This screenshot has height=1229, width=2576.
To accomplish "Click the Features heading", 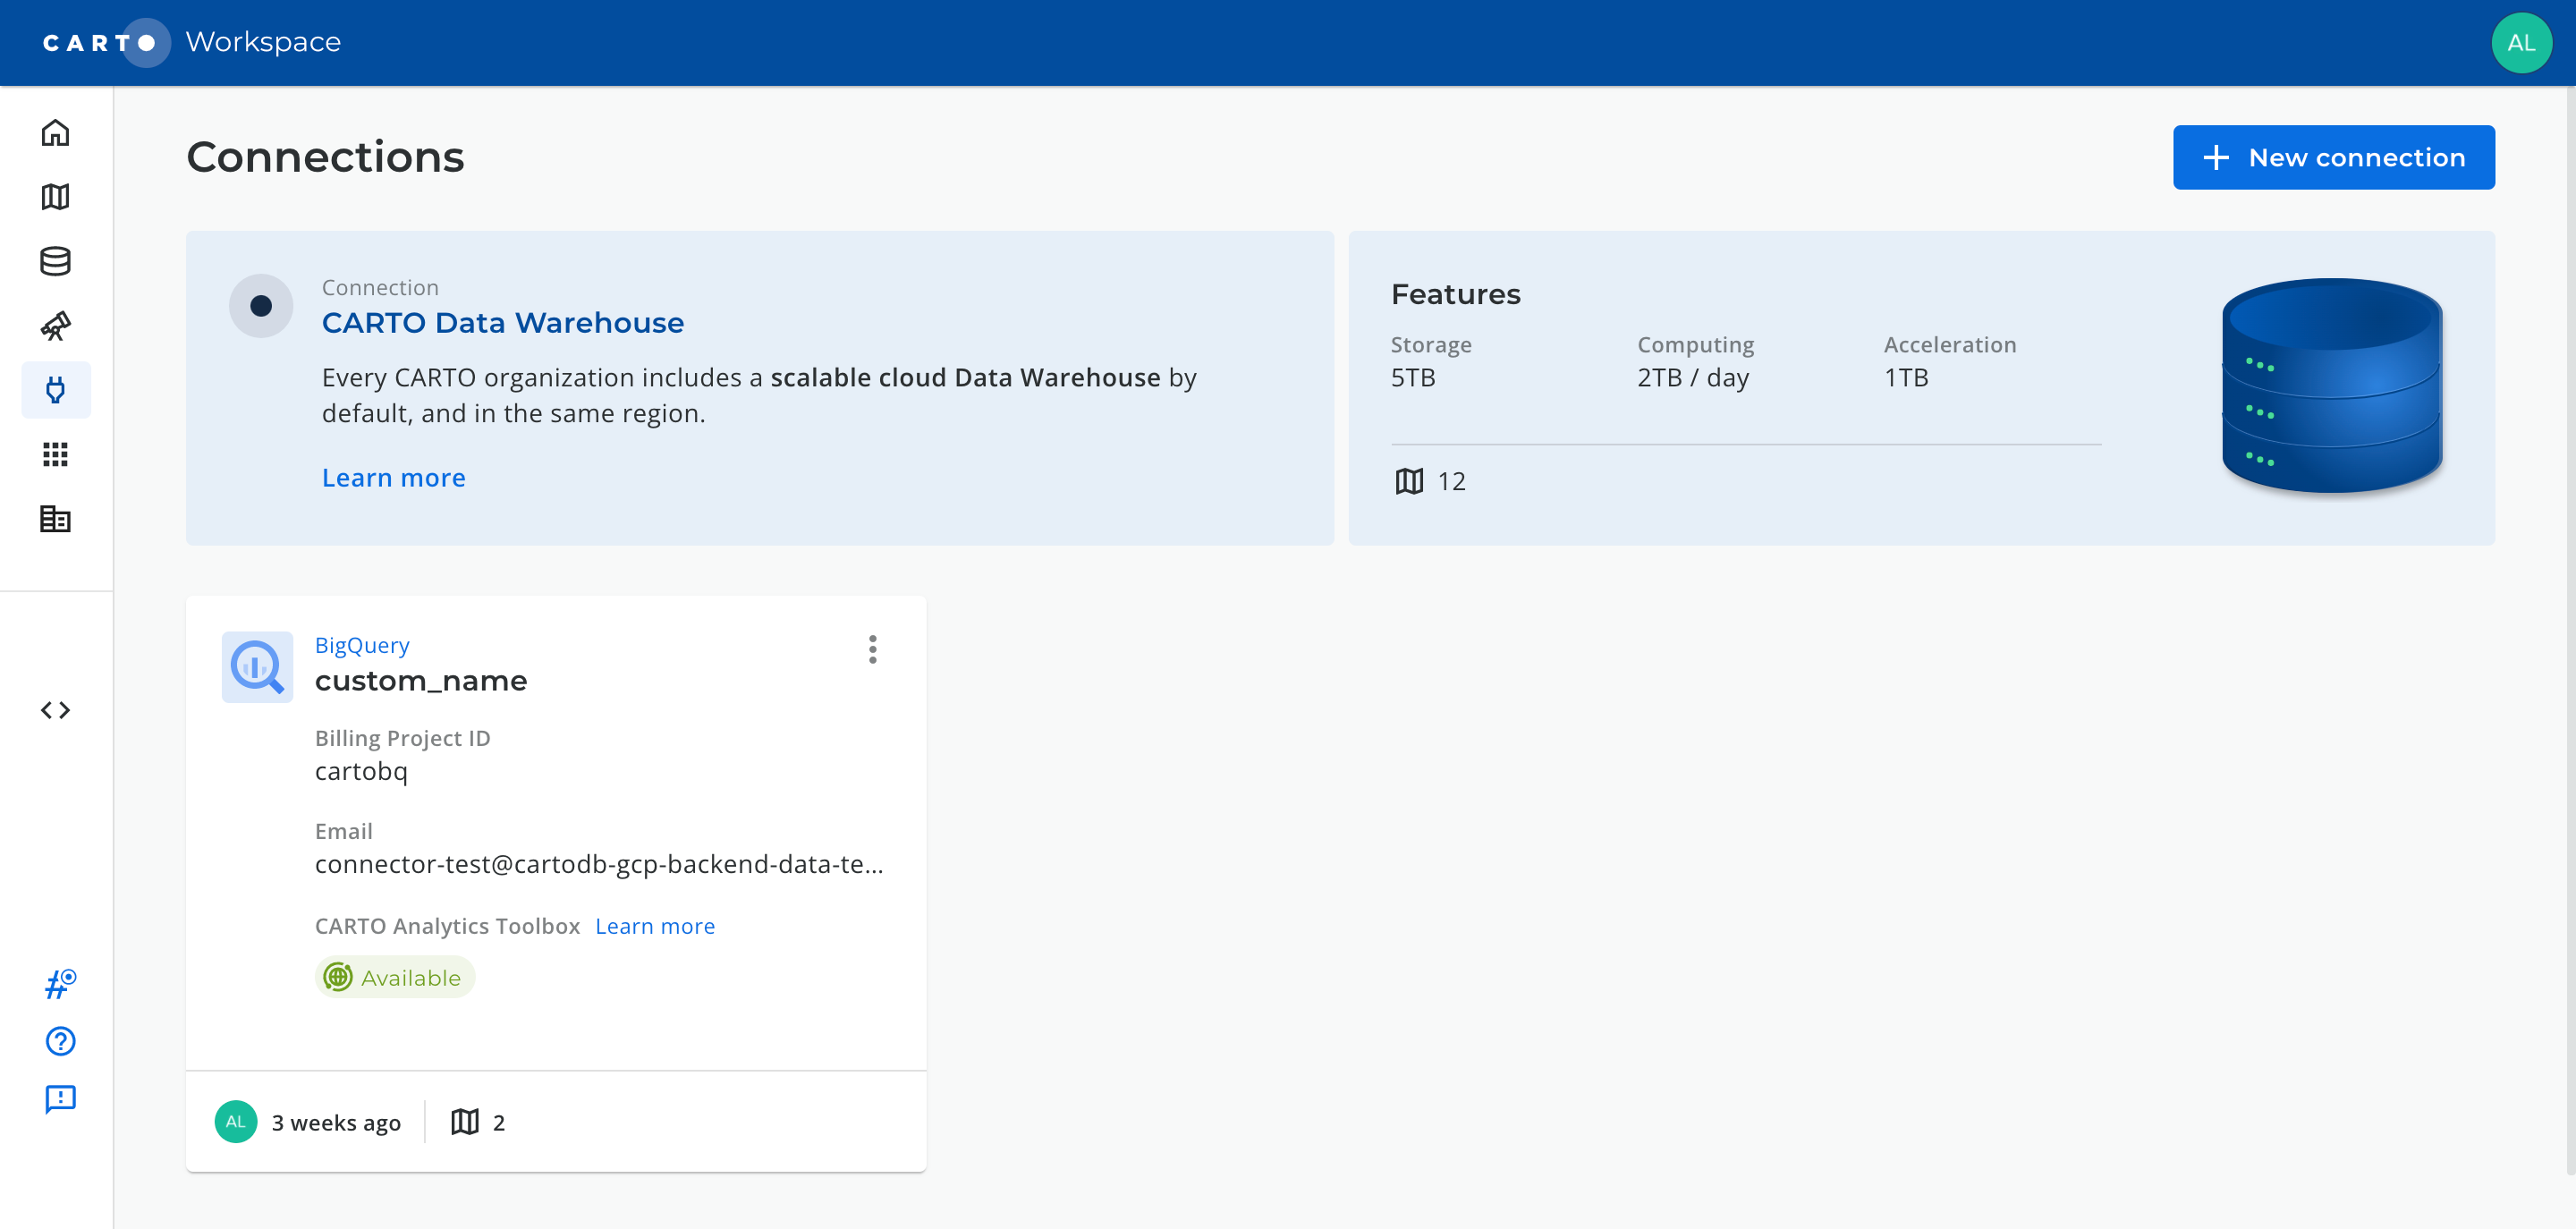I will tap(1455, 294).
